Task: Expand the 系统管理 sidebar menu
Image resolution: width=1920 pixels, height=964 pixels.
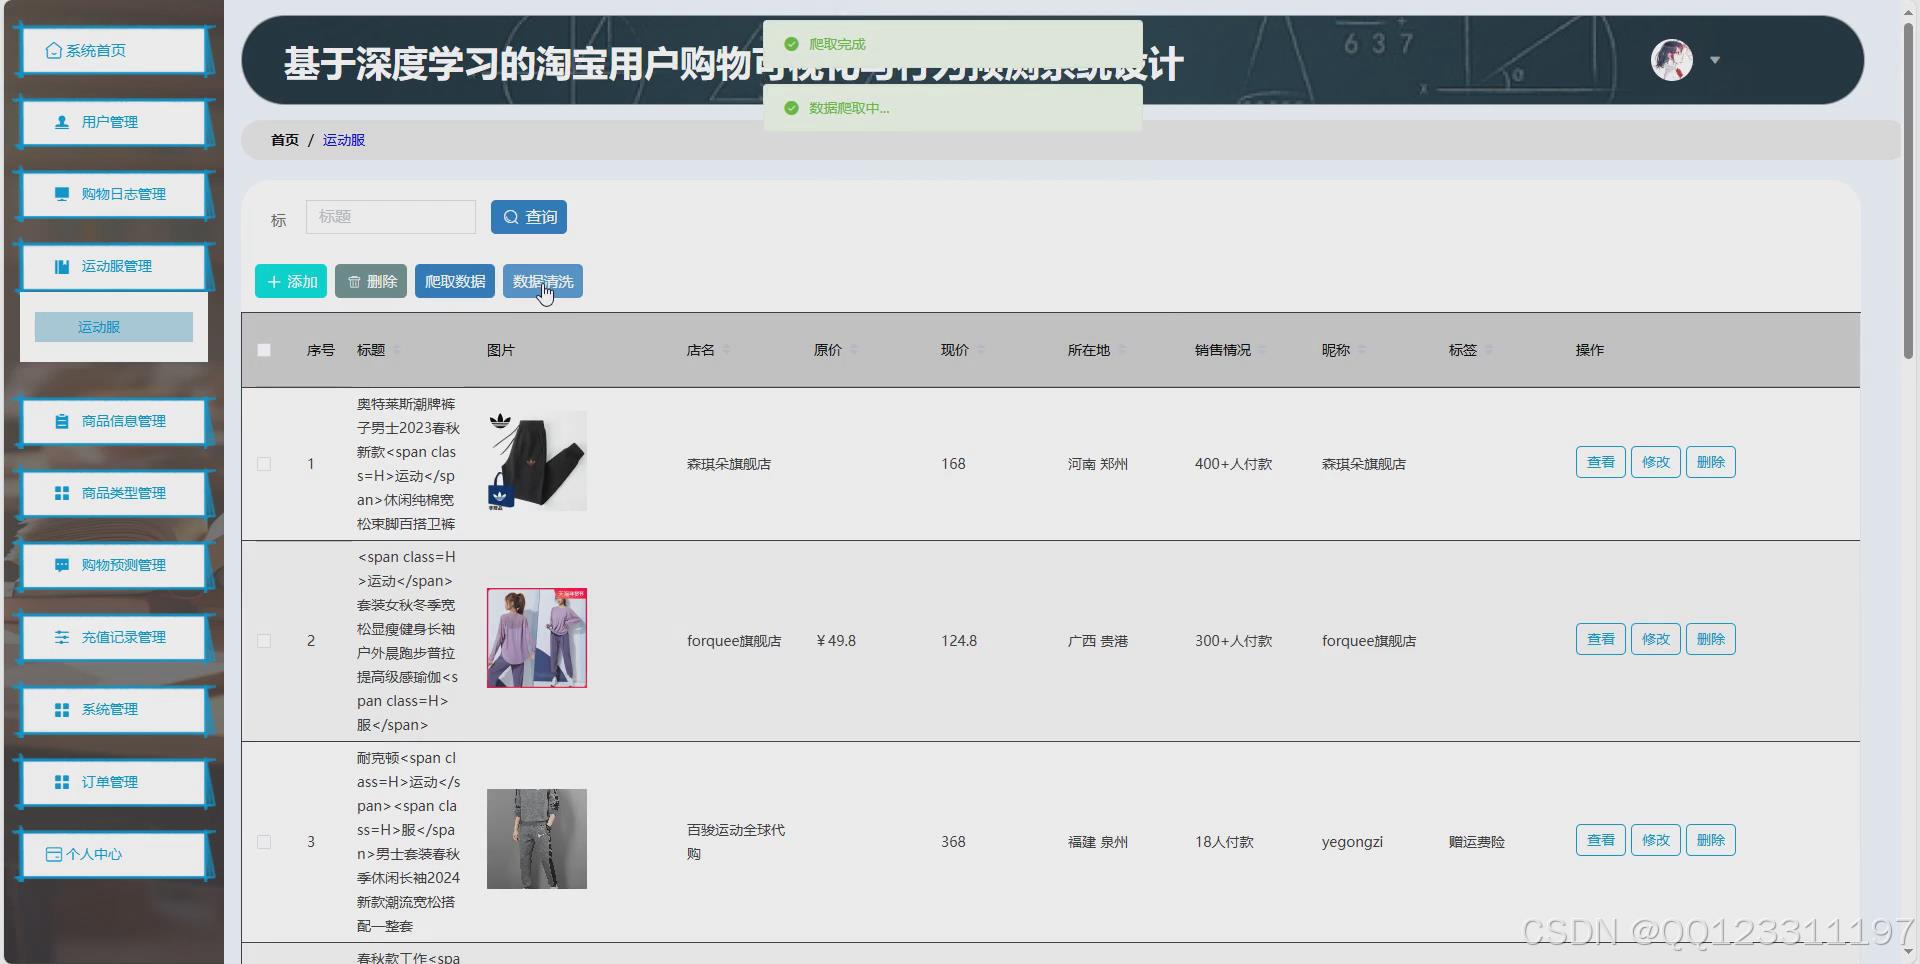Action: pos(114,709)
